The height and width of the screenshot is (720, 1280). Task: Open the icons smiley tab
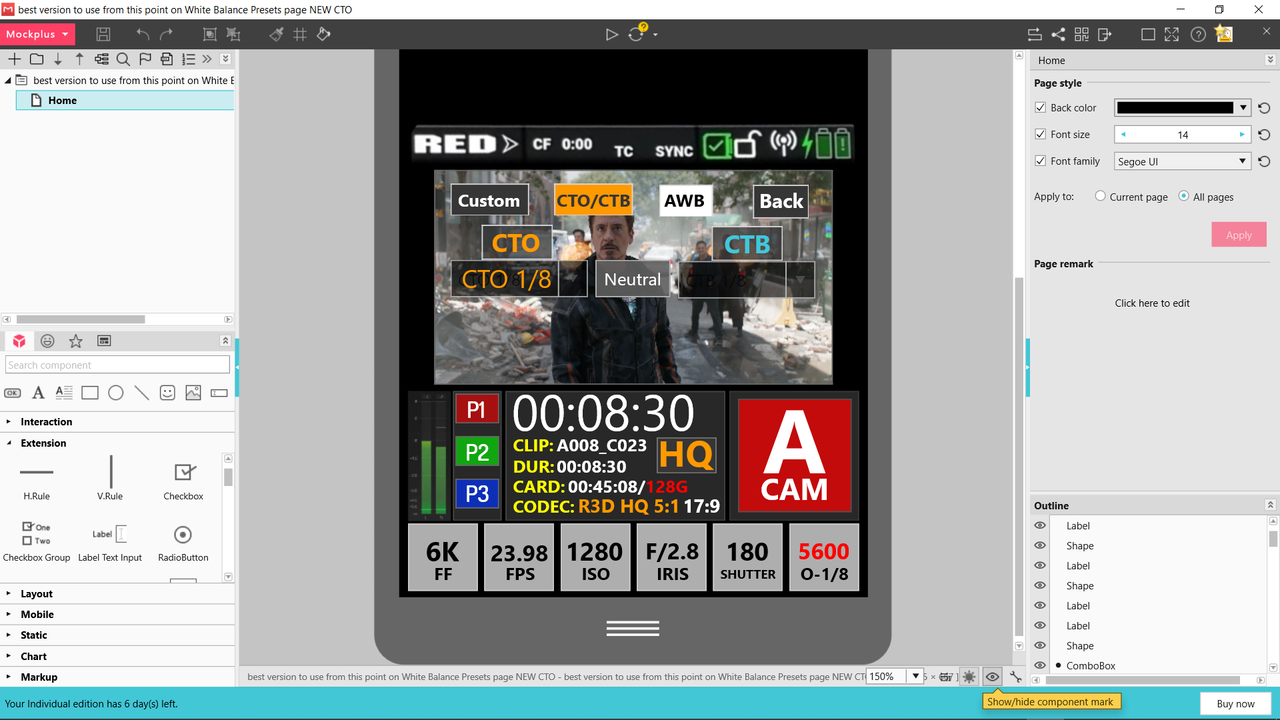(x=47, y=341)
